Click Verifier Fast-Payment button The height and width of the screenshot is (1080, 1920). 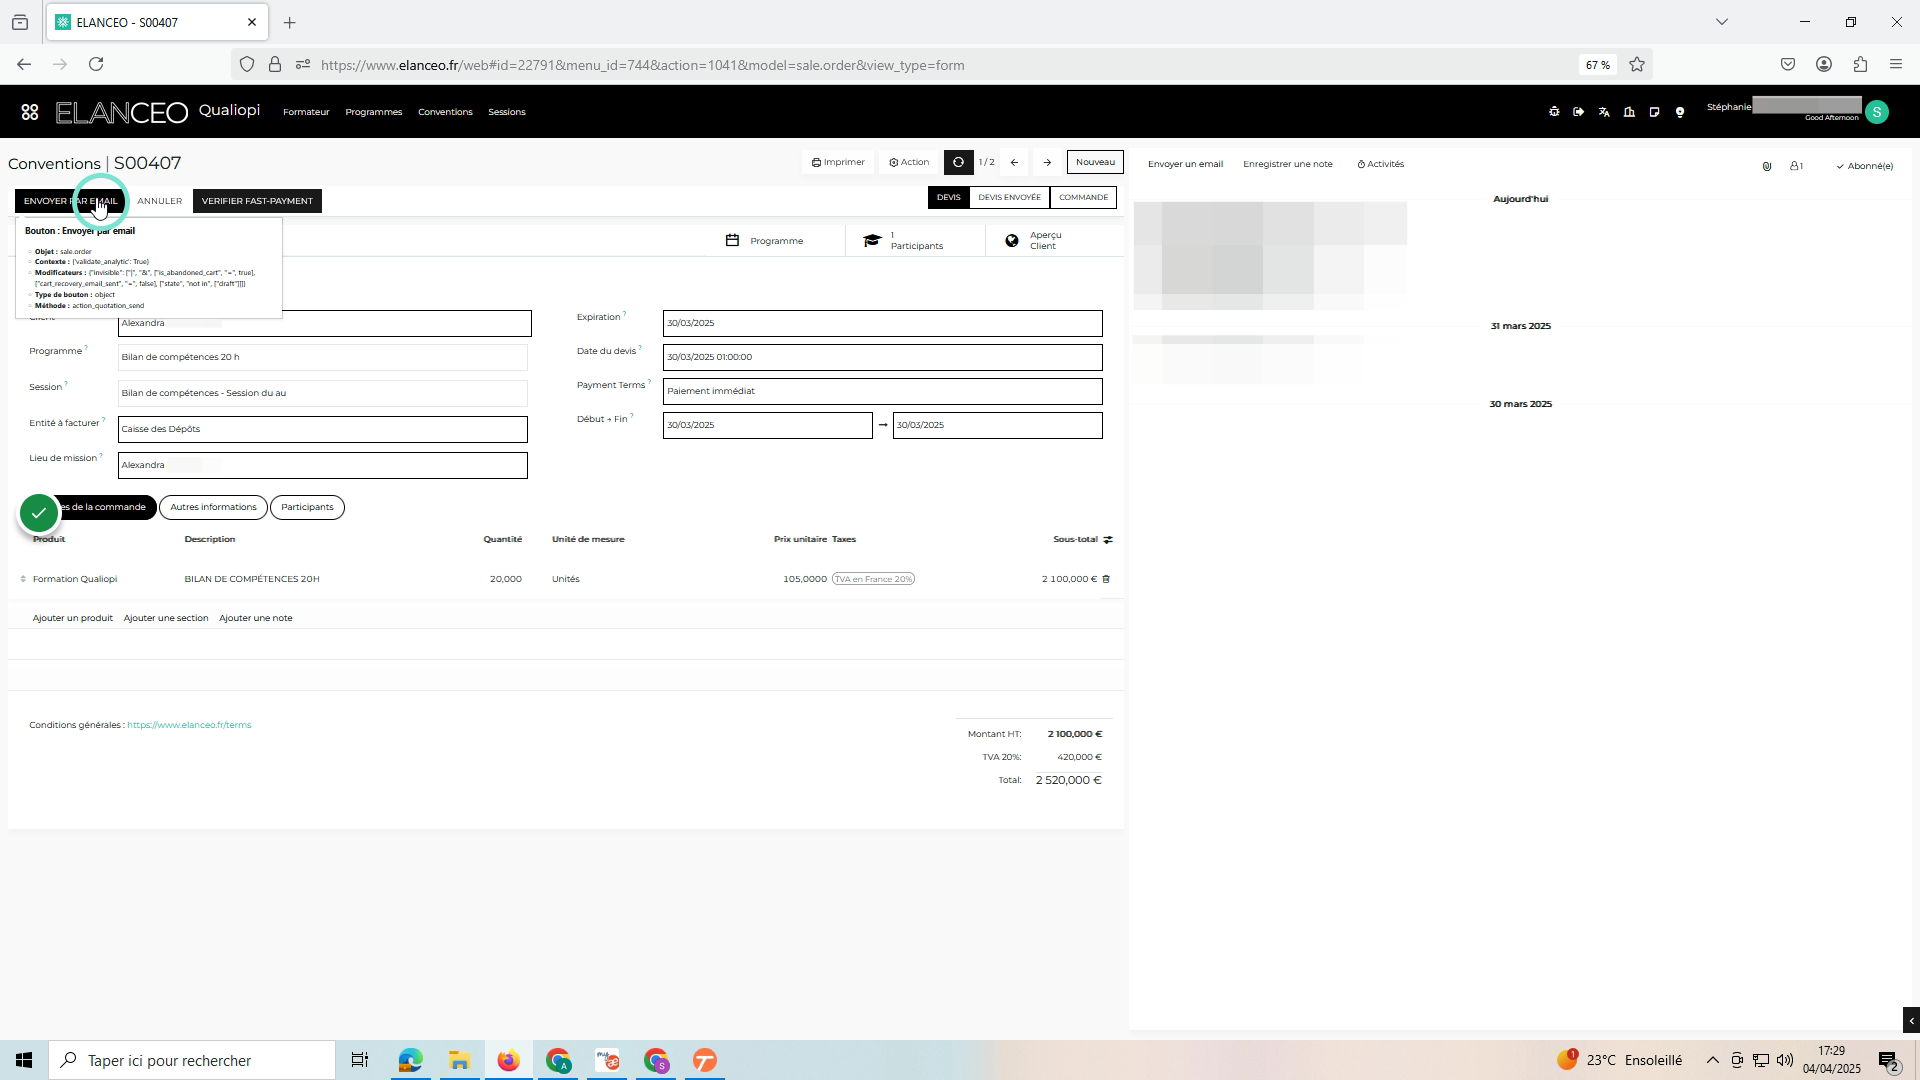[257, 201]
